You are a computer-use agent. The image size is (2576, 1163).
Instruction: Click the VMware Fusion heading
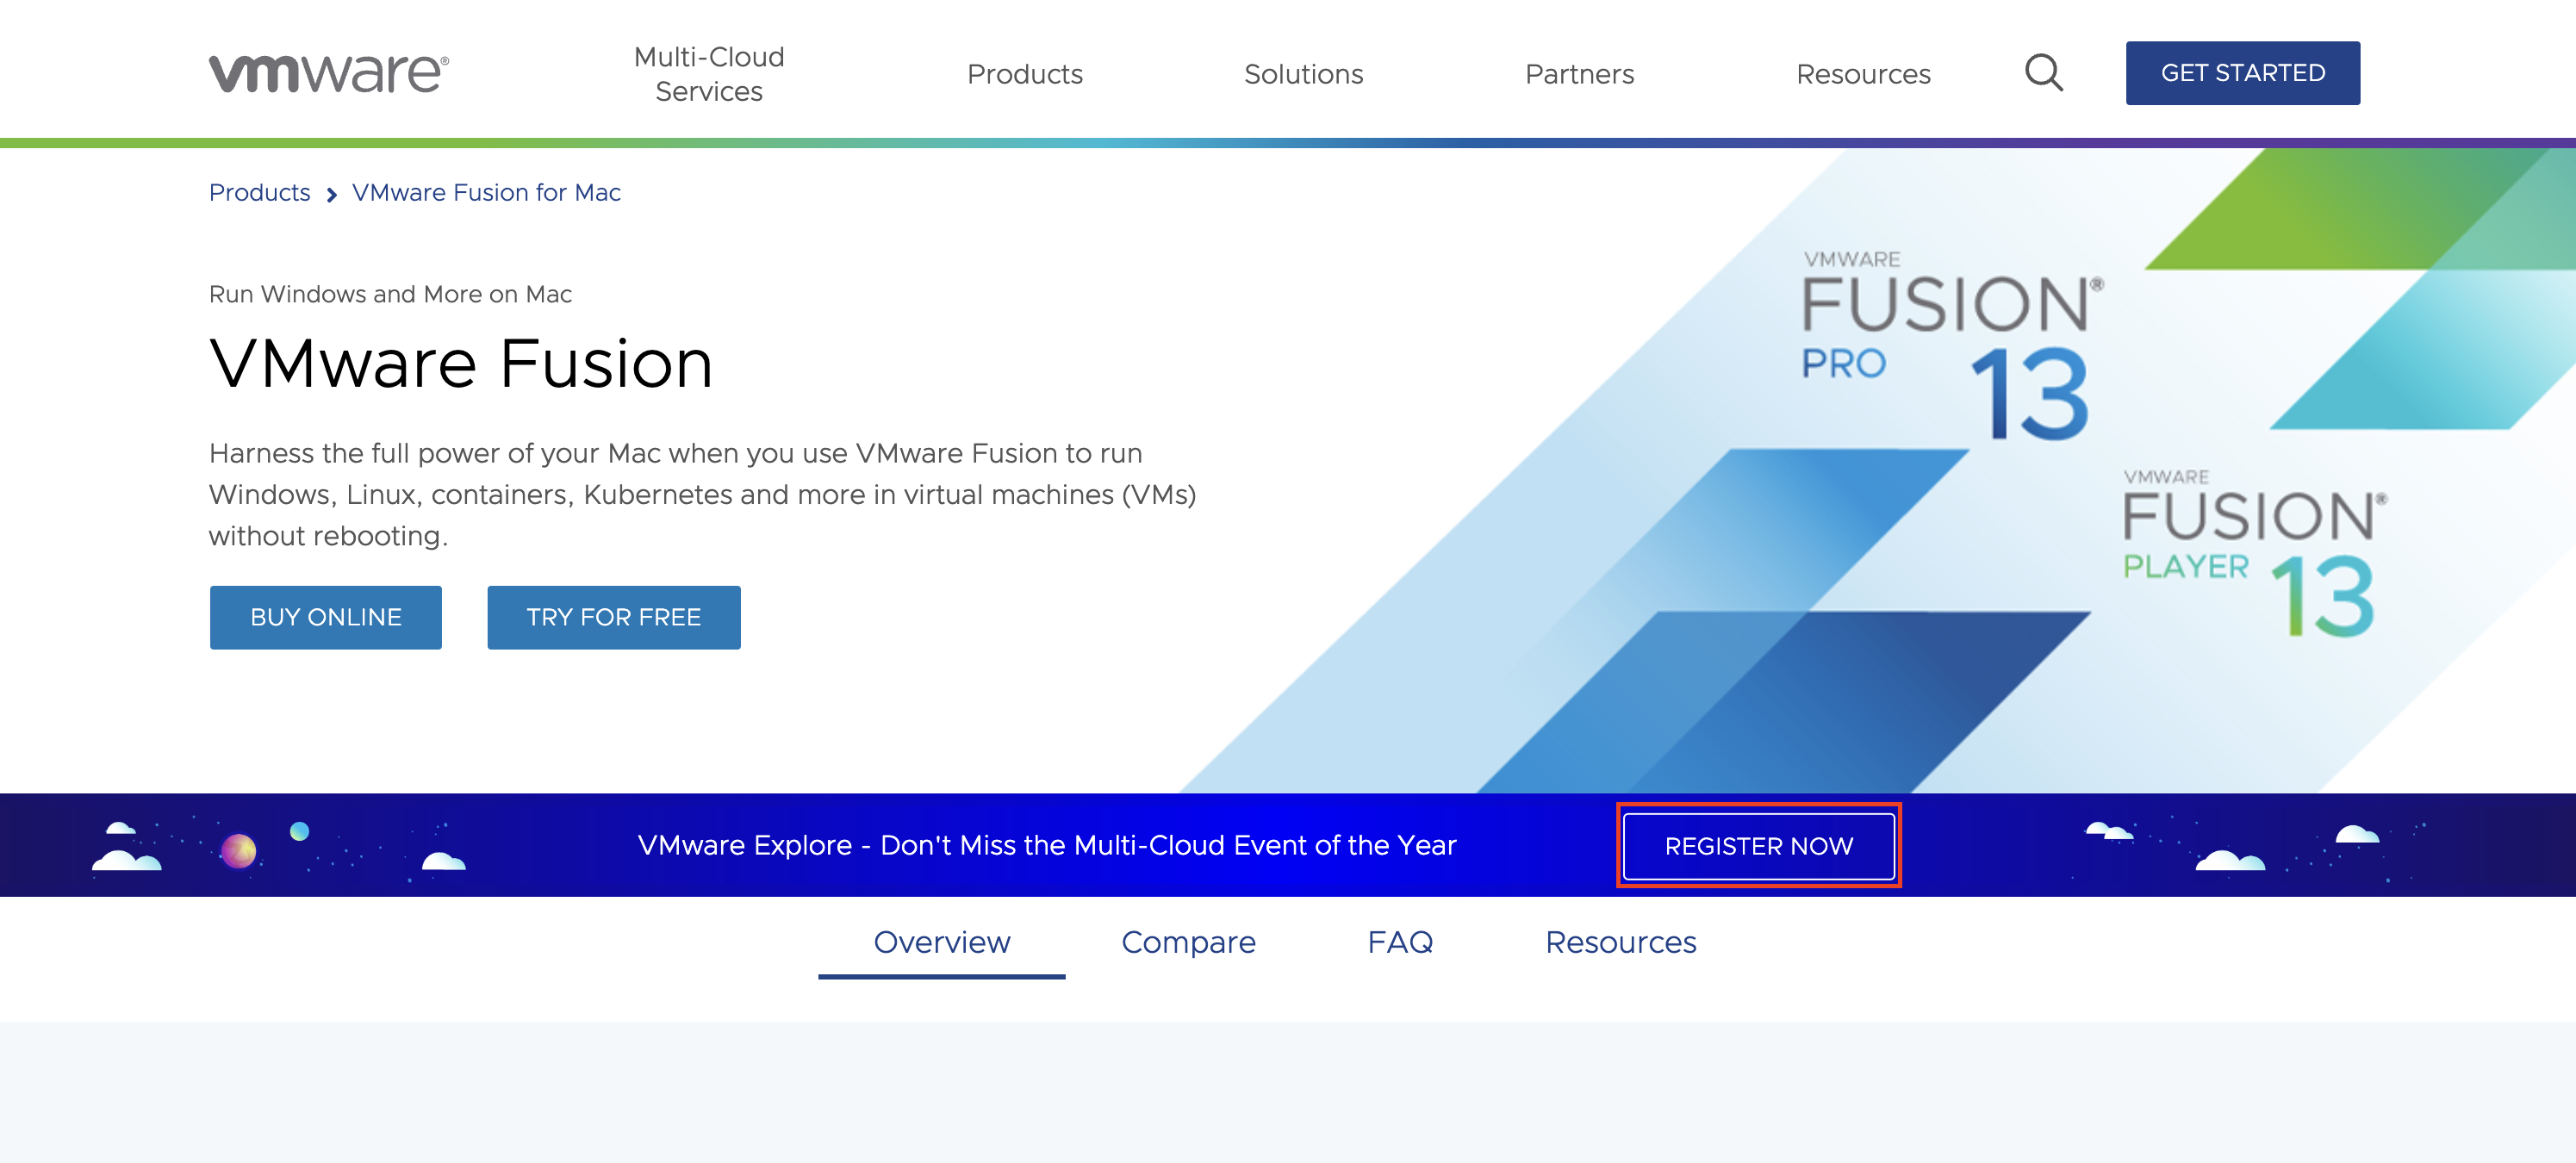[461, 363]
